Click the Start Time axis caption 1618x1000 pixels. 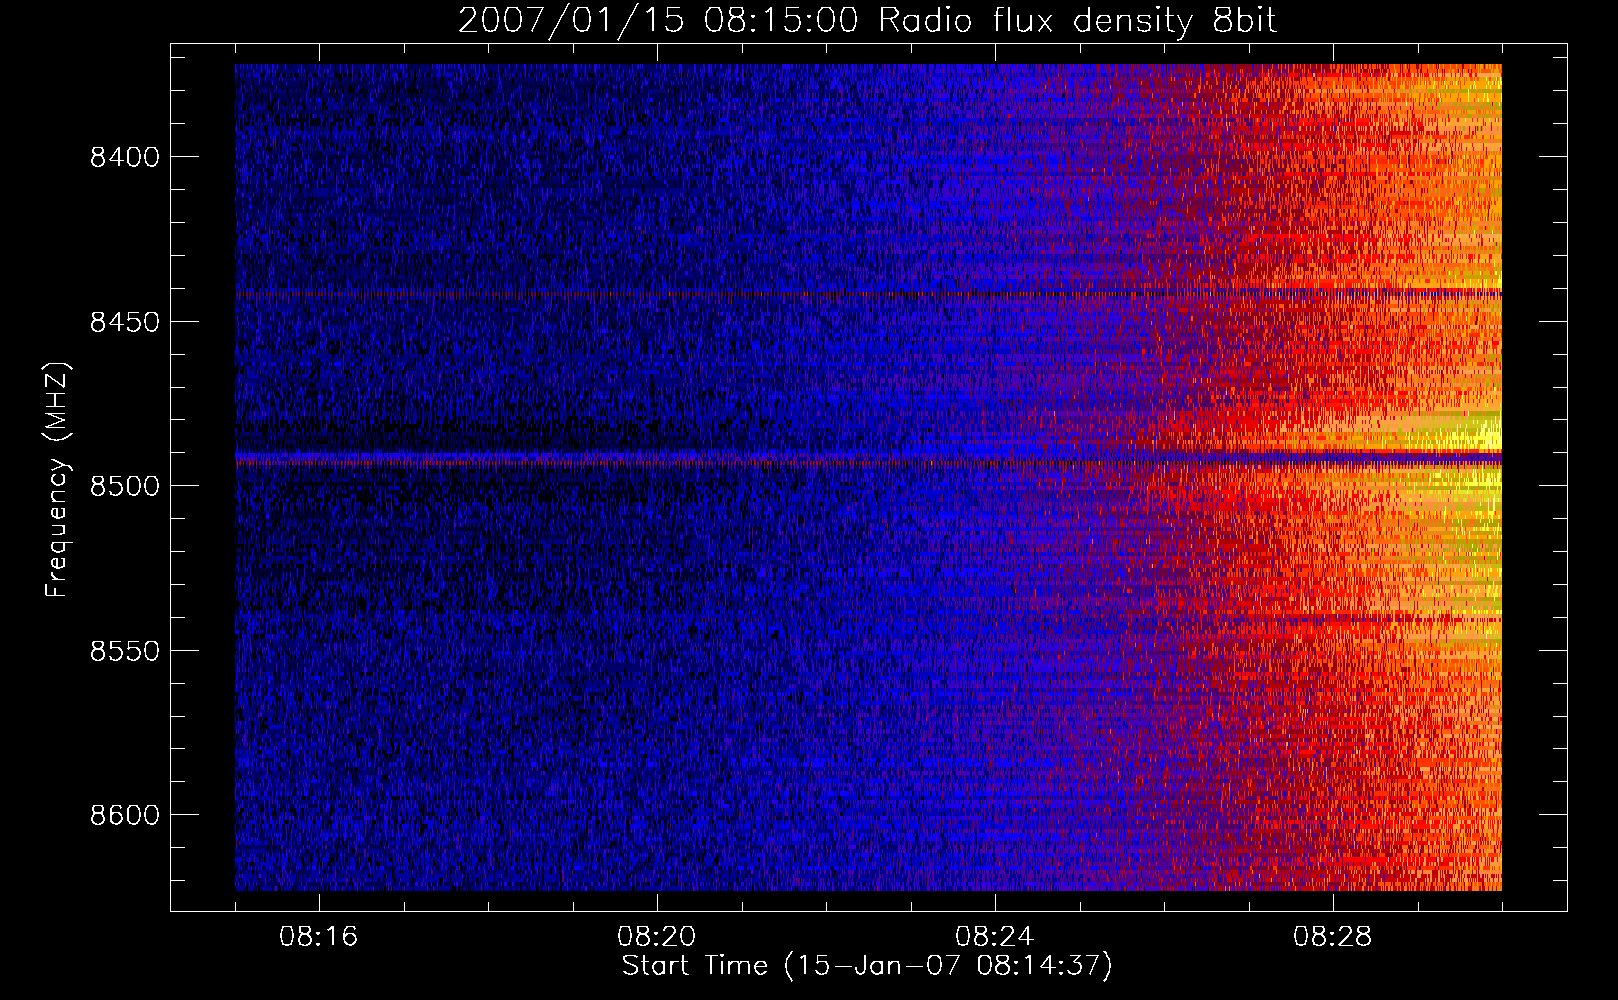pyautogui.click(x=867, y=966)
